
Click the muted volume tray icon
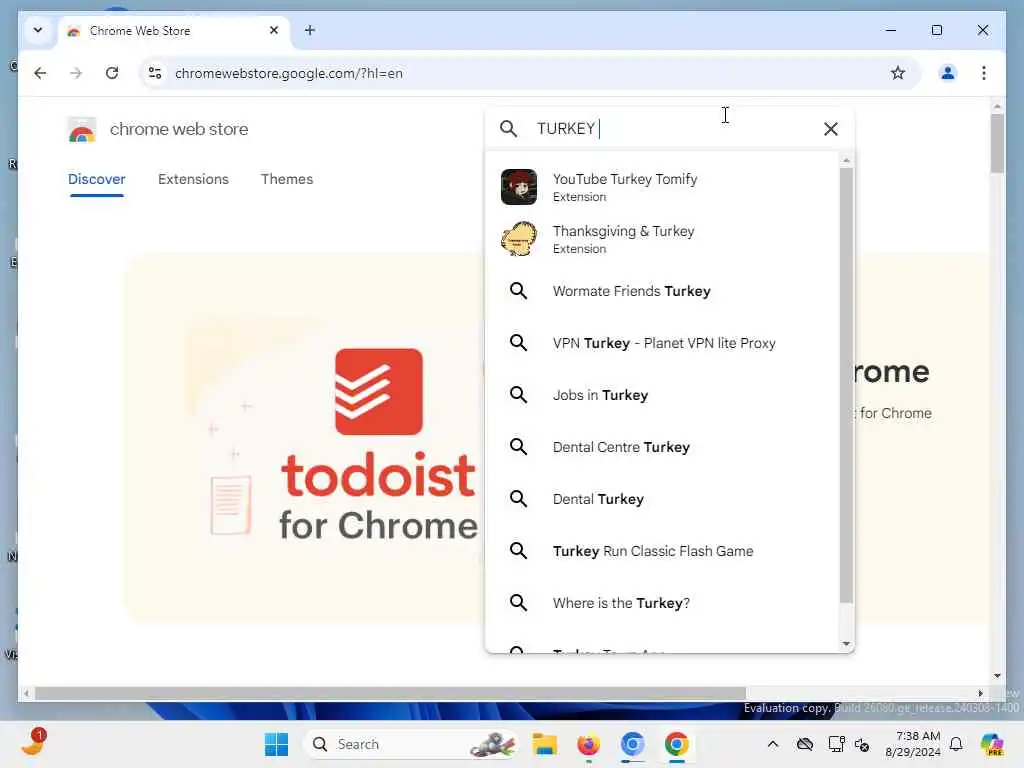click(x=862, y=744)
